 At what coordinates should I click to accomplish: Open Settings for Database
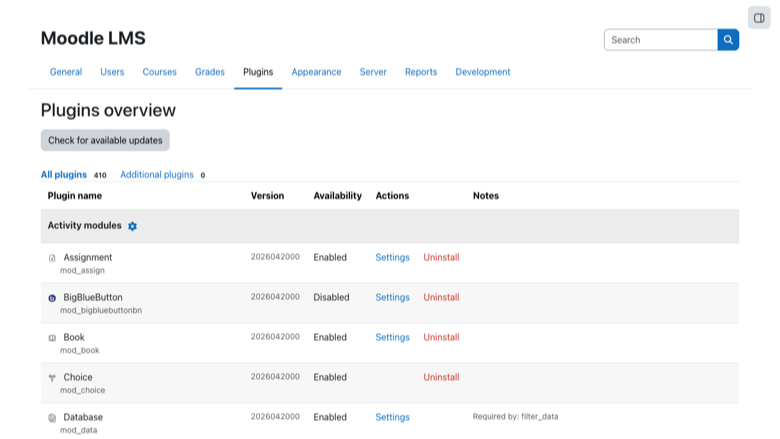pyautogui.click(x=392, y=417)
